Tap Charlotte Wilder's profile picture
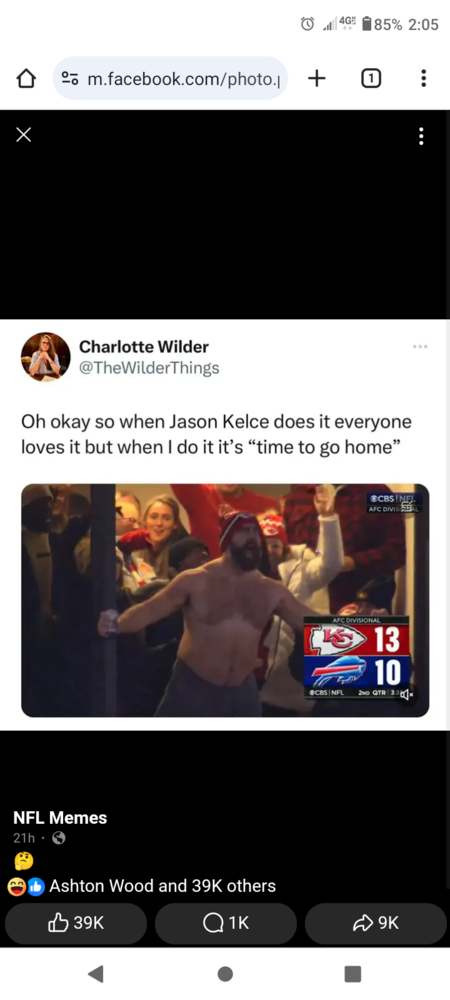450x1000 pixels. [45, 357]
